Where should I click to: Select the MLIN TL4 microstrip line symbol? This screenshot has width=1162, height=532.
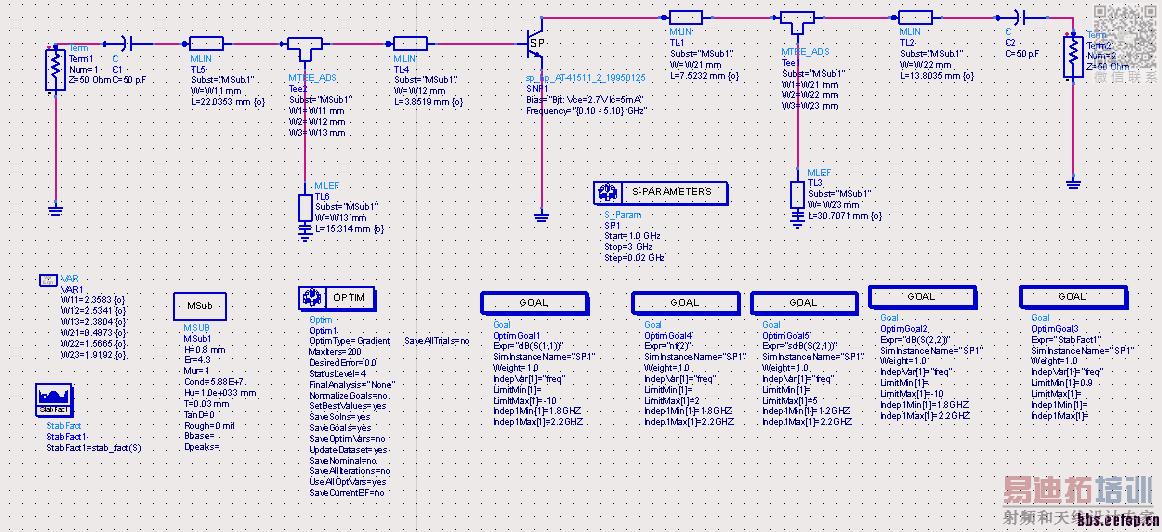pos(411,45)
